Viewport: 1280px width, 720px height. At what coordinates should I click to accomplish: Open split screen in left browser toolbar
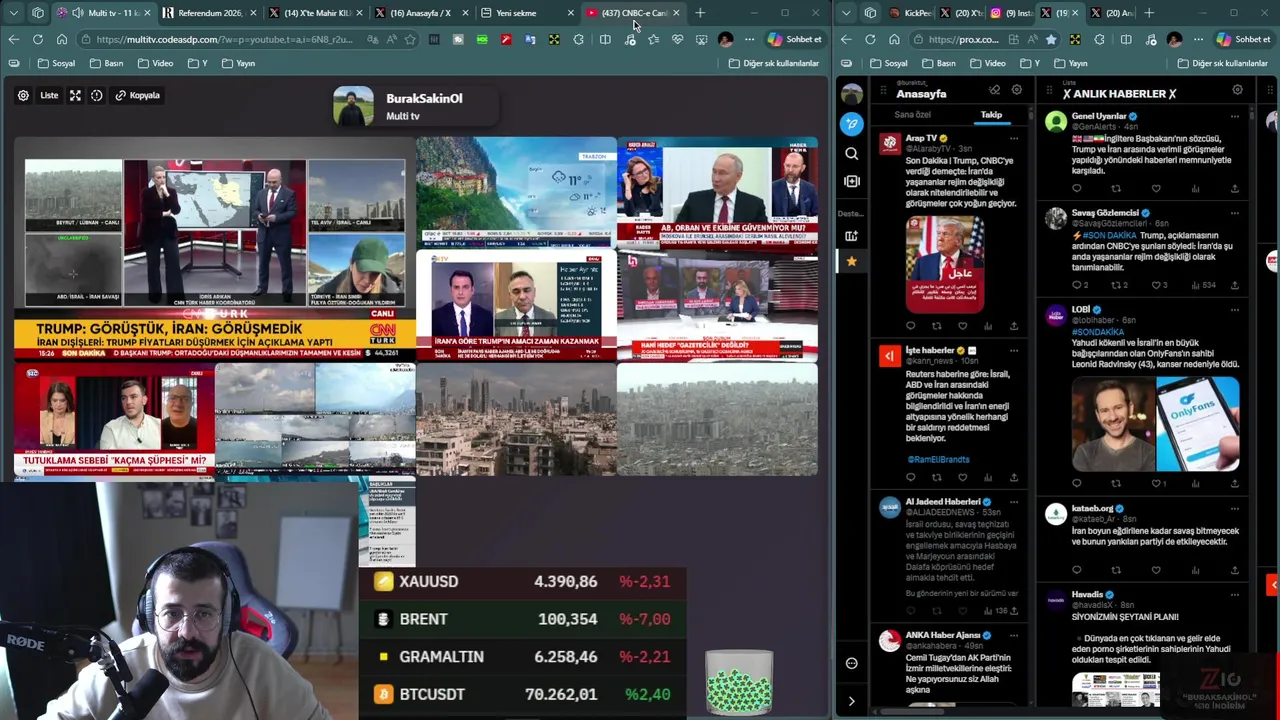point(605,39)
